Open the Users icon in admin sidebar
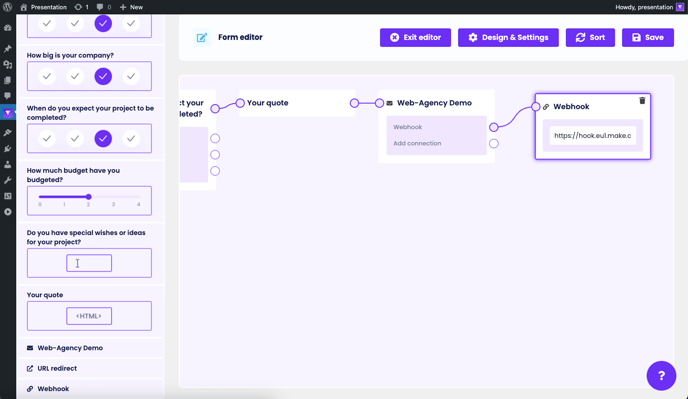This screenshot has height=399, width=688. tap(7, 165)
